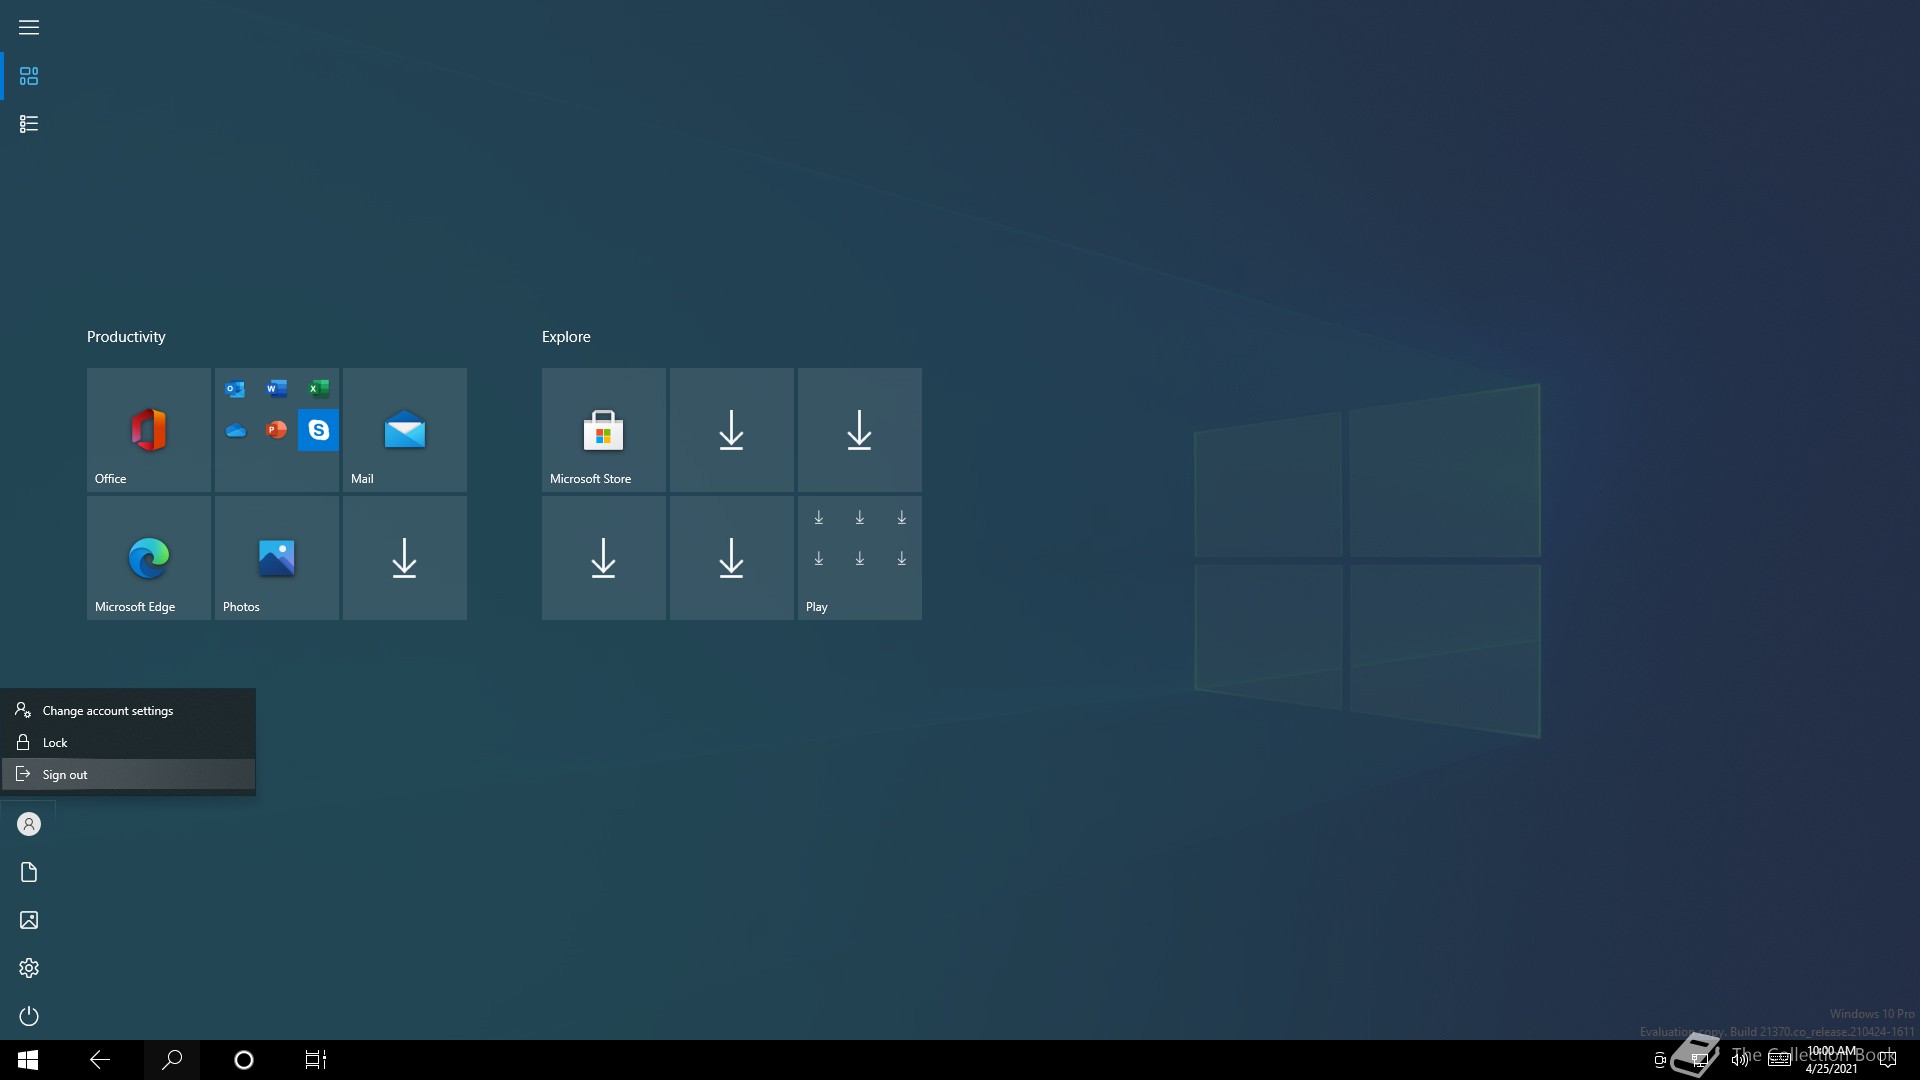The width and height of the screenshot is (1920, 1080).
Task: Click download tile directly below Microsoft Store
Action: point(604,558)
